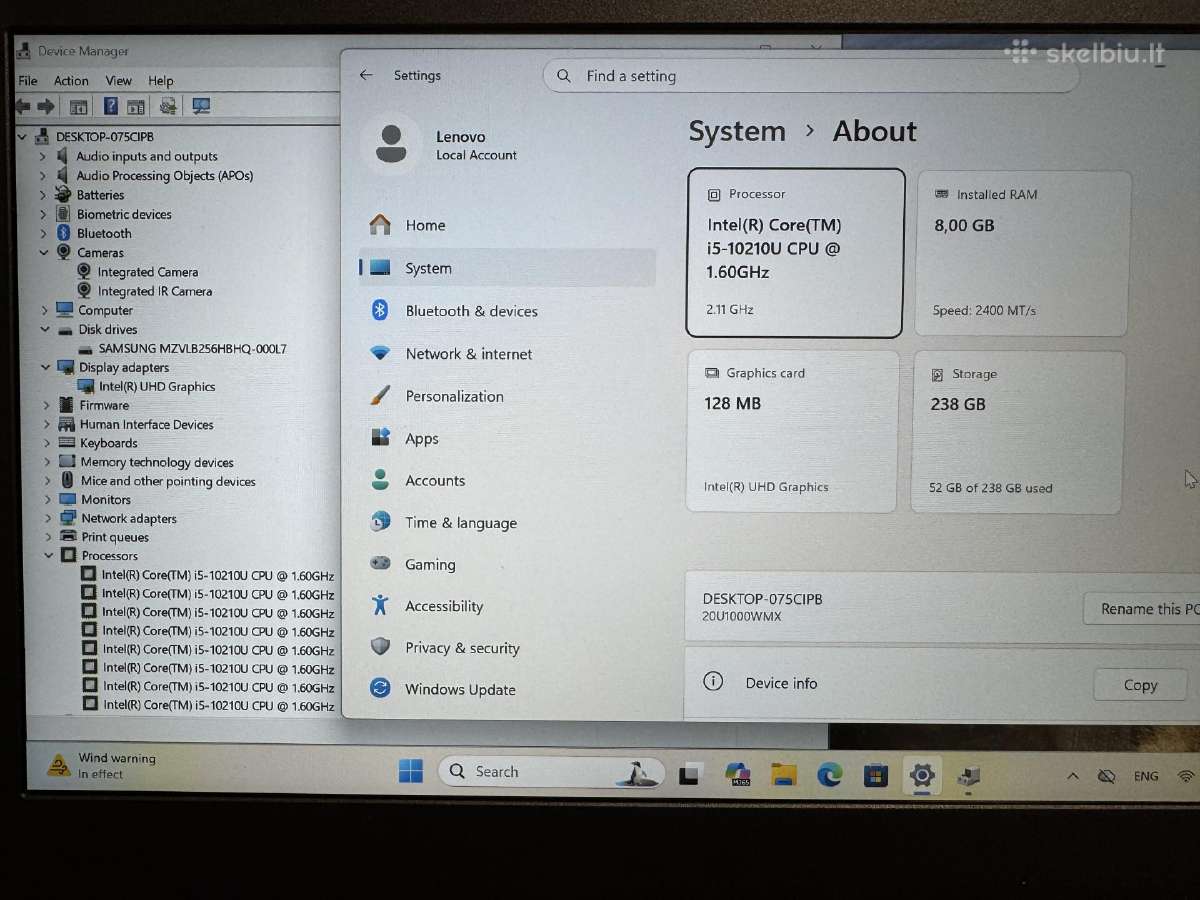The height and width of the screenshot is (900, 1200).
Task: Select Human Interface Devices category
Action: (146, 424)
